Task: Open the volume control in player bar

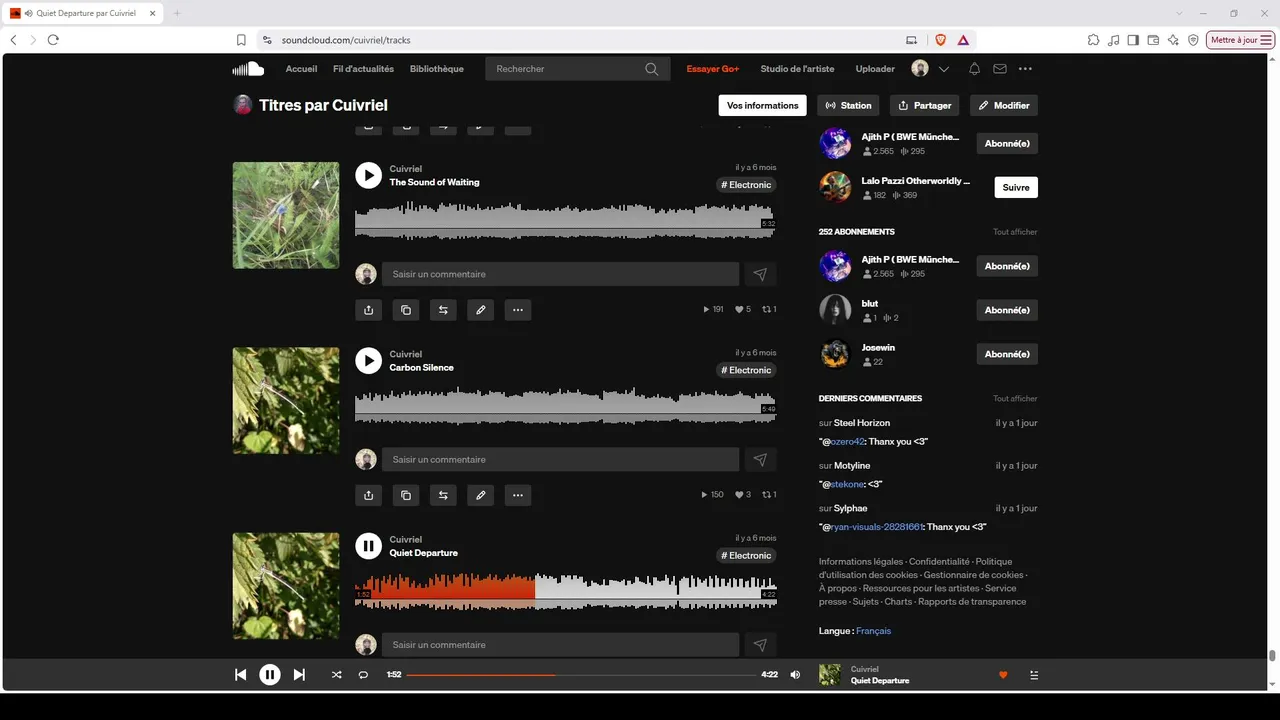Action: pos(795,675)
